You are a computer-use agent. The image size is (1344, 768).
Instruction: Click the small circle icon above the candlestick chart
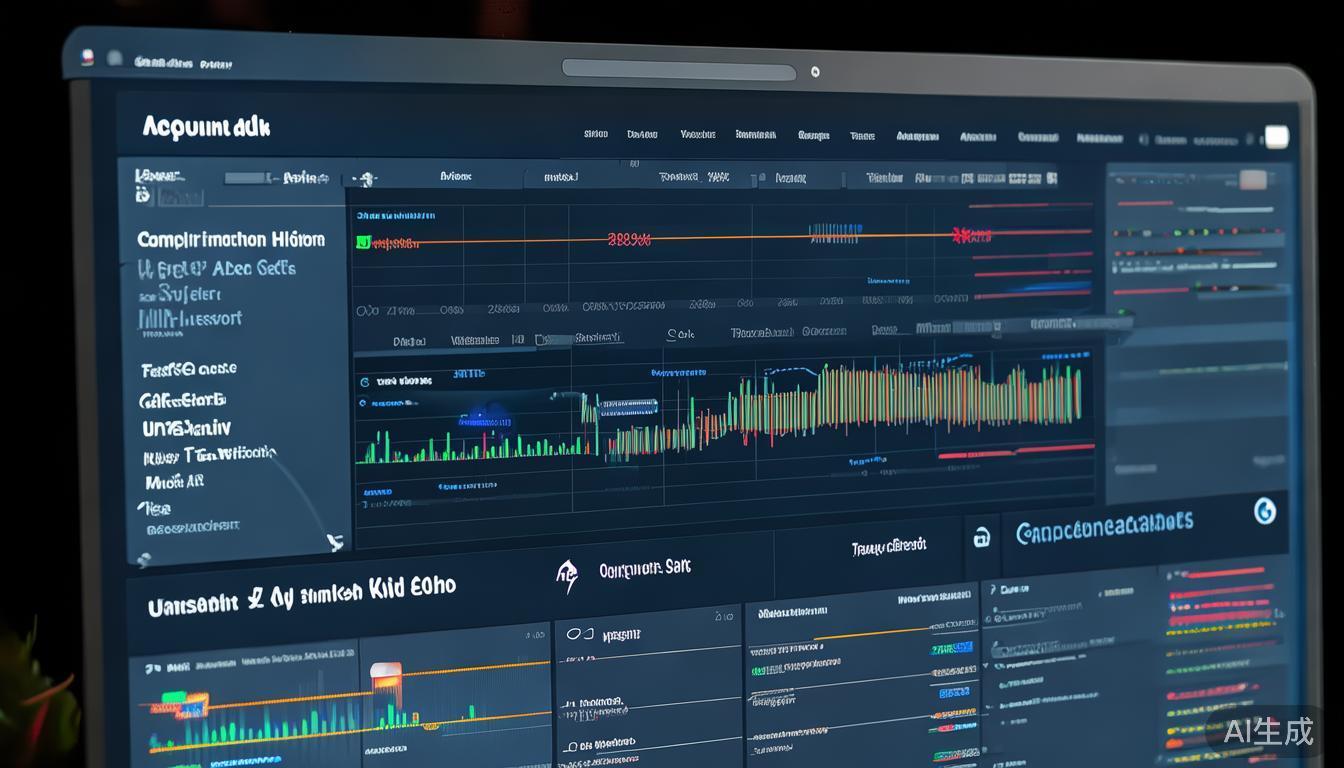click(364, 382)
